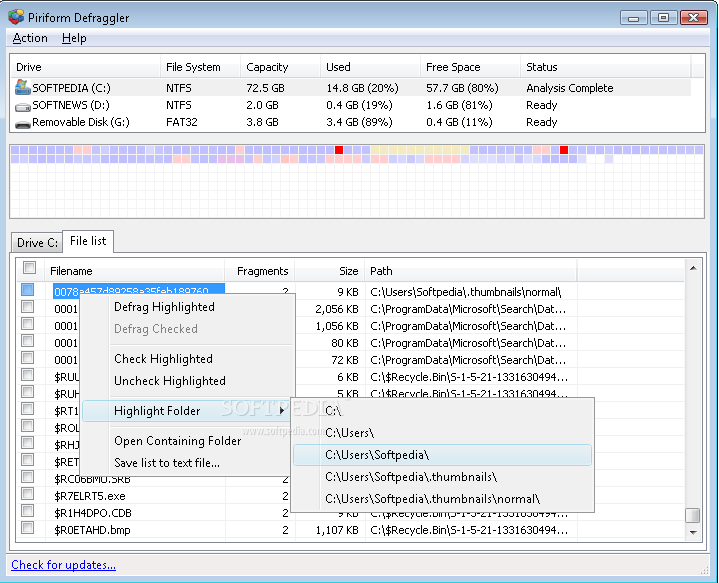Check the box for the 1,056 KB file row
This screenshot has width=719, height=583.
(x=28, y=323)
